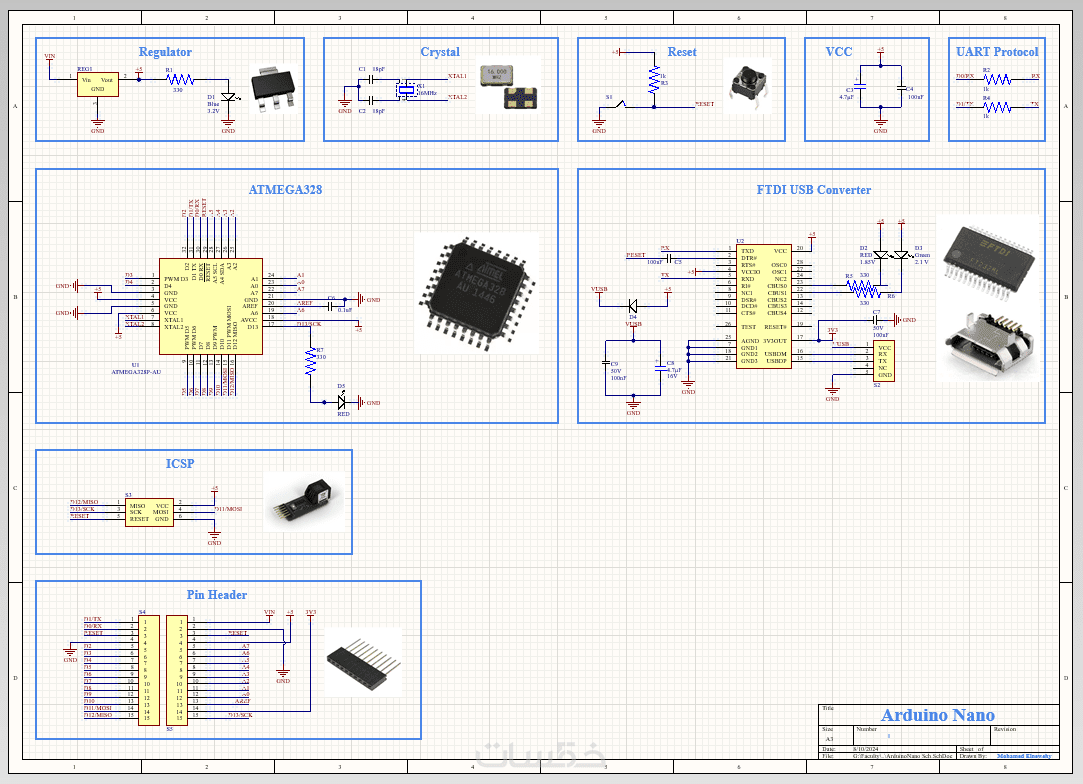Viewport: 1083px width, 784px height.
Task: Click the ICSP programmer photo
Action: point(305,502)
